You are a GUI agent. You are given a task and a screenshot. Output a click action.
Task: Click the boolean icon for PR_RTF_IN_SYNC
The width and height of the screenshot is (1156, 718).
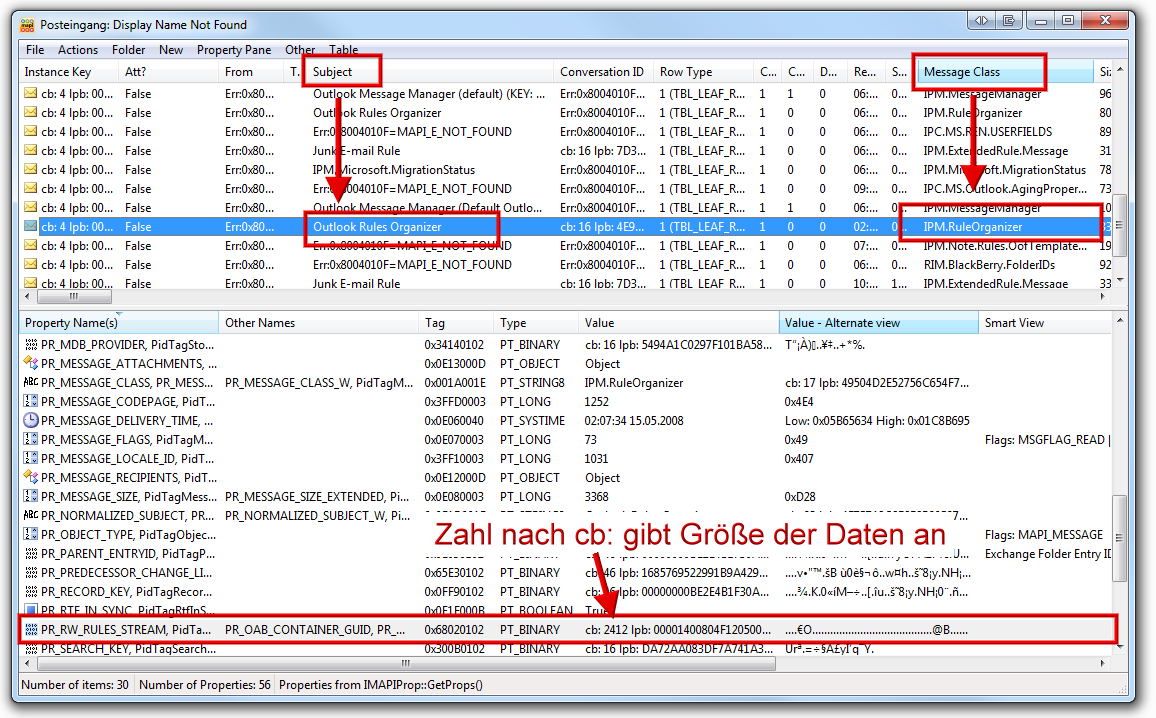tap(31, 611)
